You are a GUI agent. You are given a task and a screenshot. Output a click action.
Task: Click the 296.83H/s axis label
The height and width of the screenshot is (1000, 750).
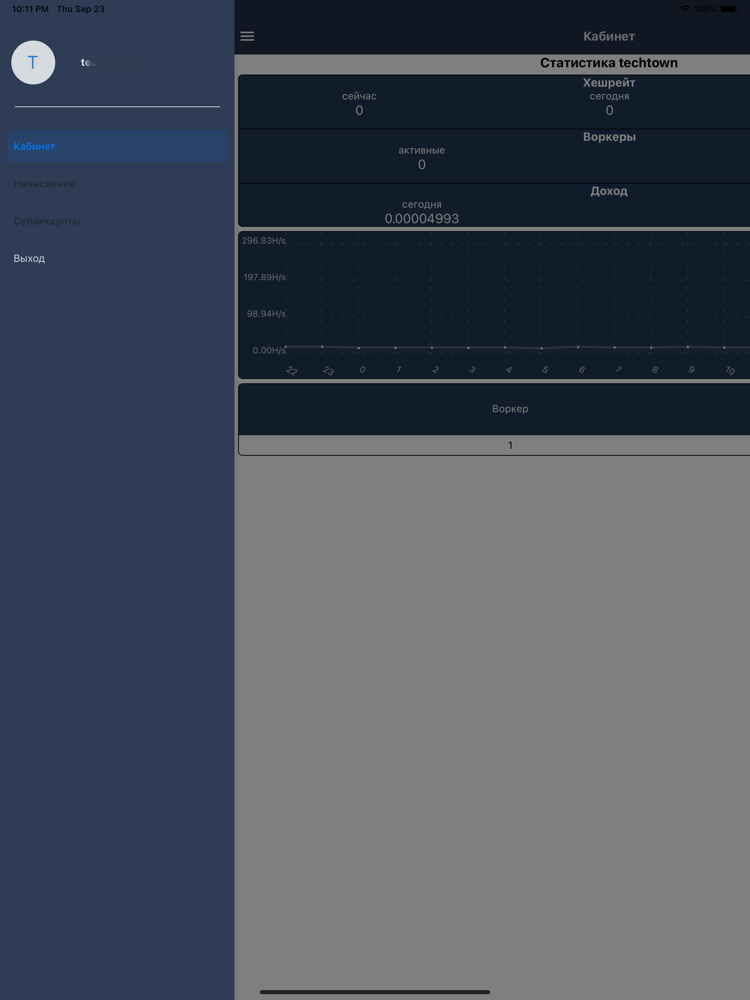click(263, 240)
